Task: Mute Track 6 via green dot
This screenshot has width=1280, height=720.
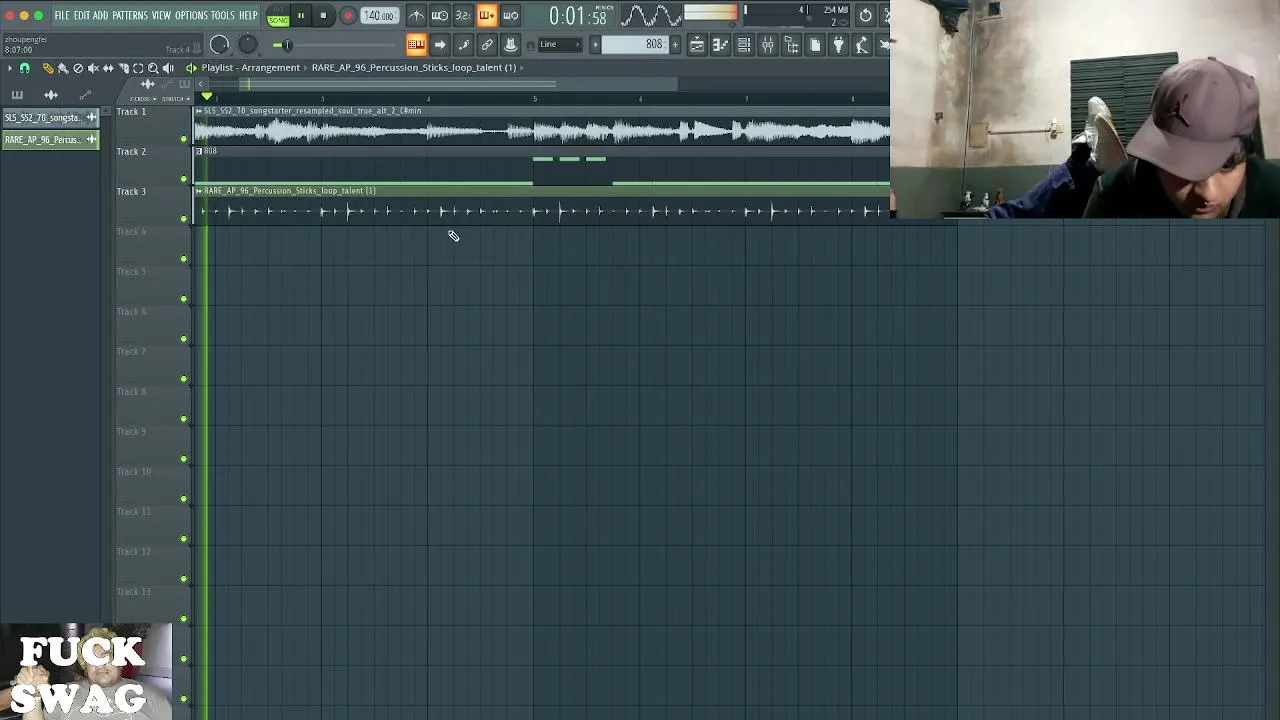Action: 184,339
